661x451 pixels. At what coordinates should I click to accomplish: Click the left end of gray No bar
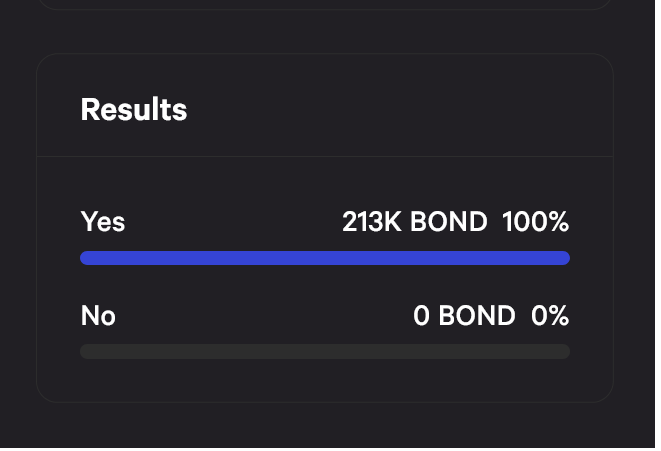[x=86, y=351]
